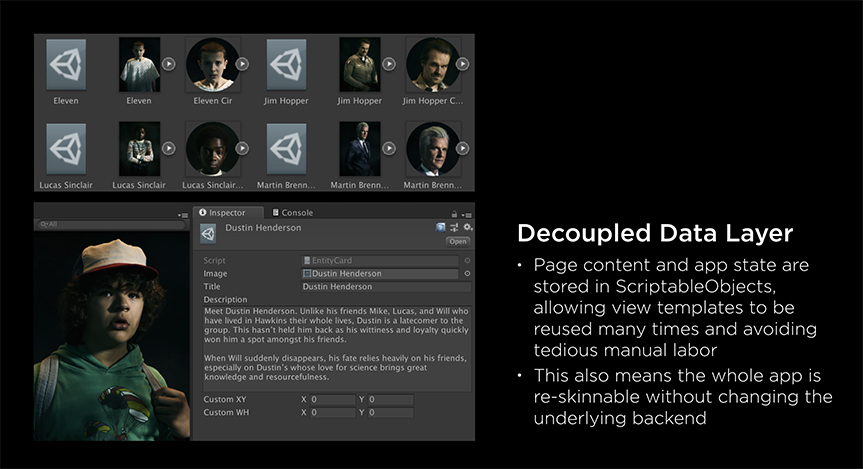Click the Open button
The image size is (863, 469).
[x=457, y=241]
